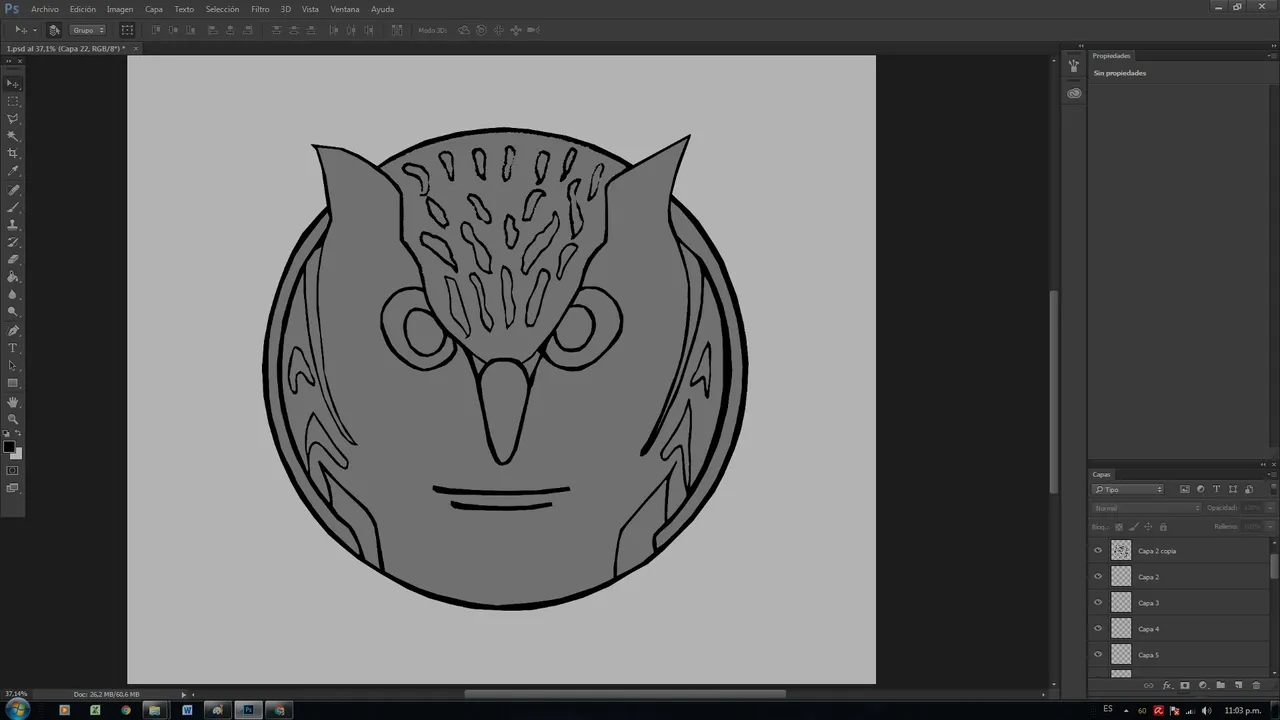Click the foreground black color swatch

click(x=9, y=447)
